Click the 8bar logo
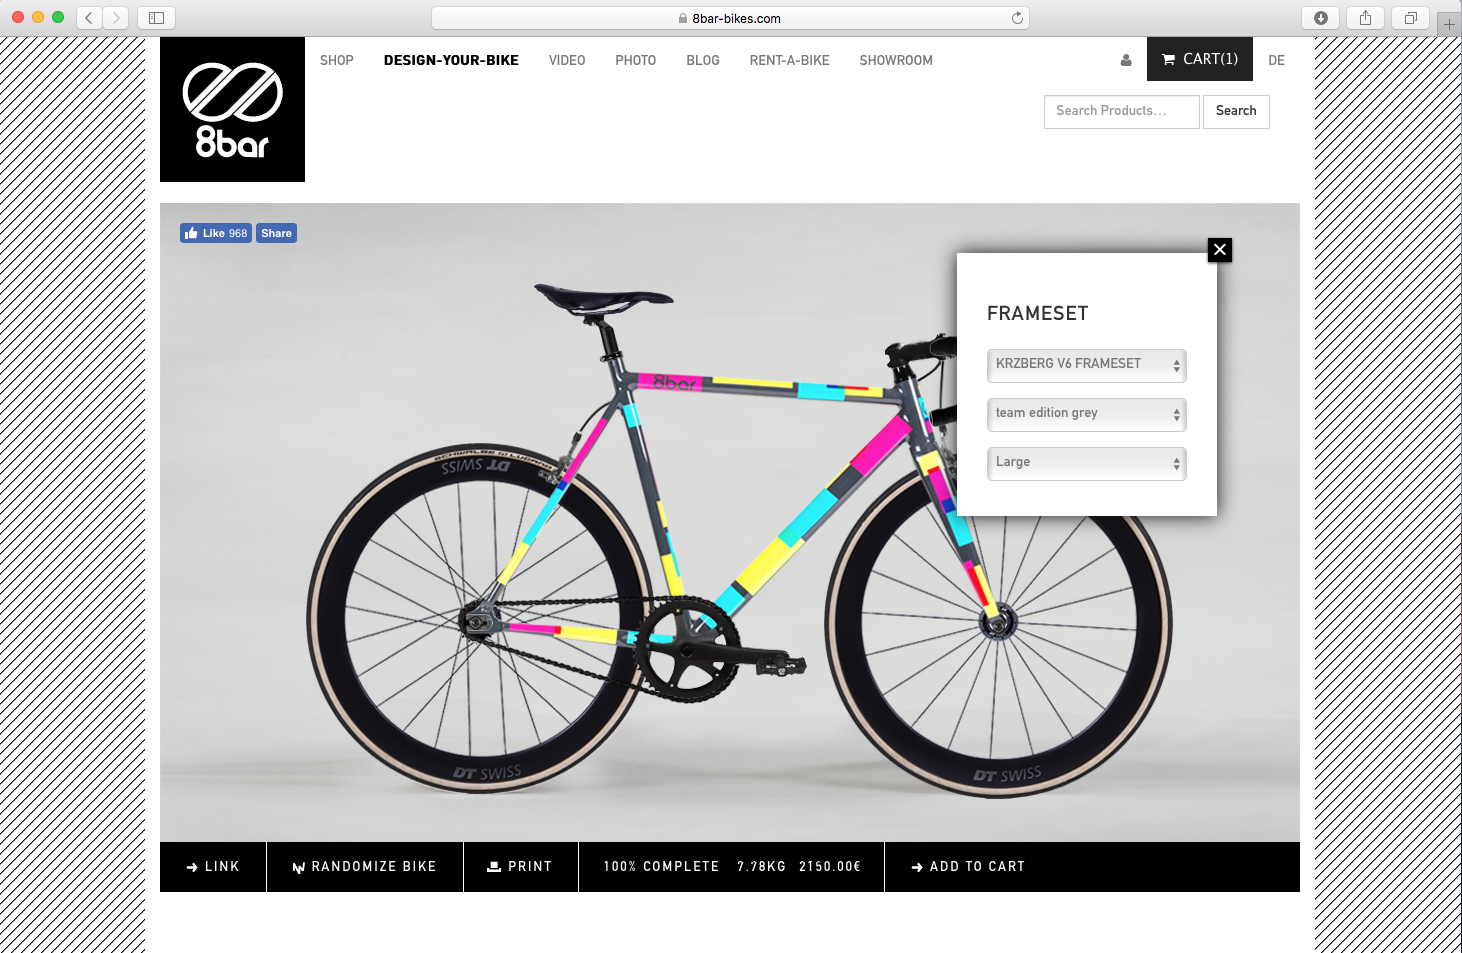 (x=232, y=109)
